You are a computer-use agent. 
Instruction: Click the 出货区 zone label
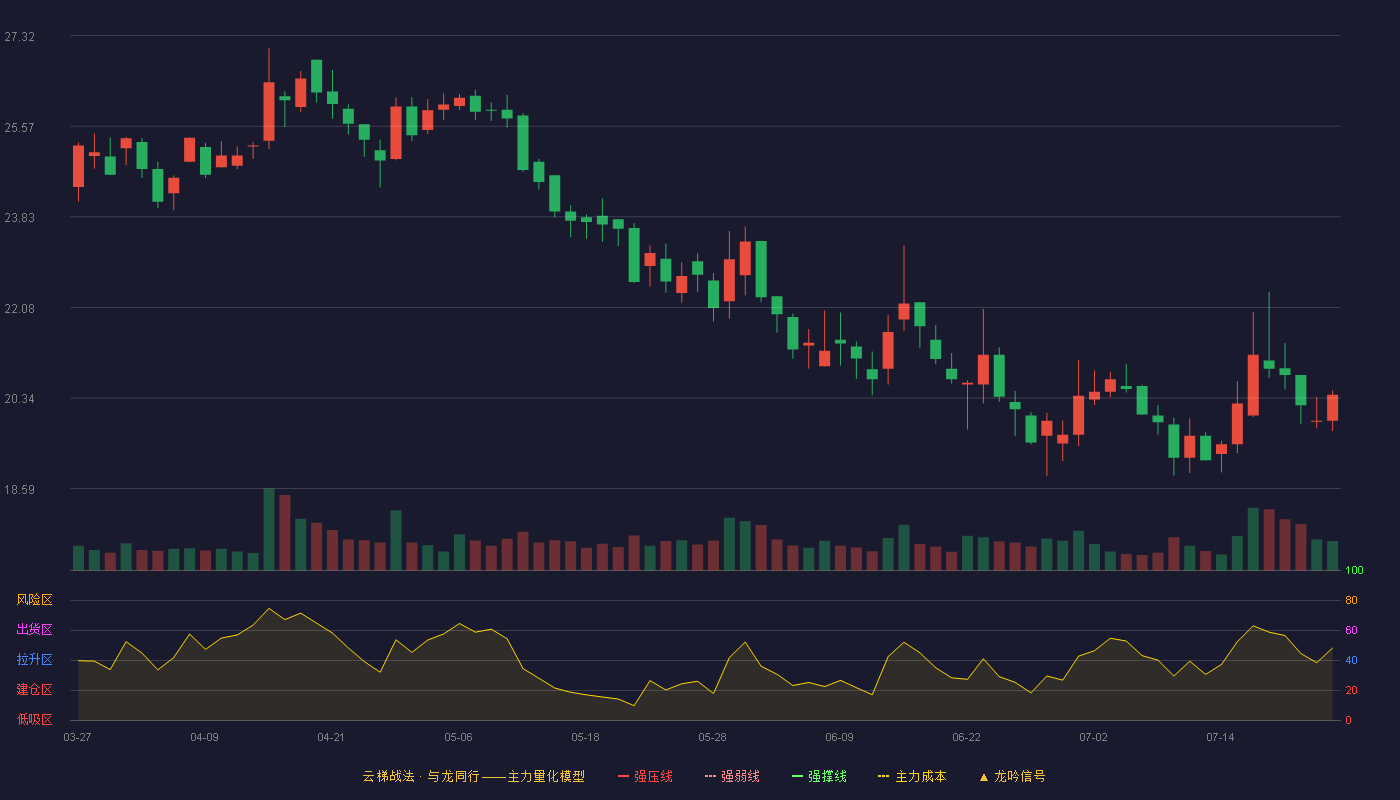[34, 630]
